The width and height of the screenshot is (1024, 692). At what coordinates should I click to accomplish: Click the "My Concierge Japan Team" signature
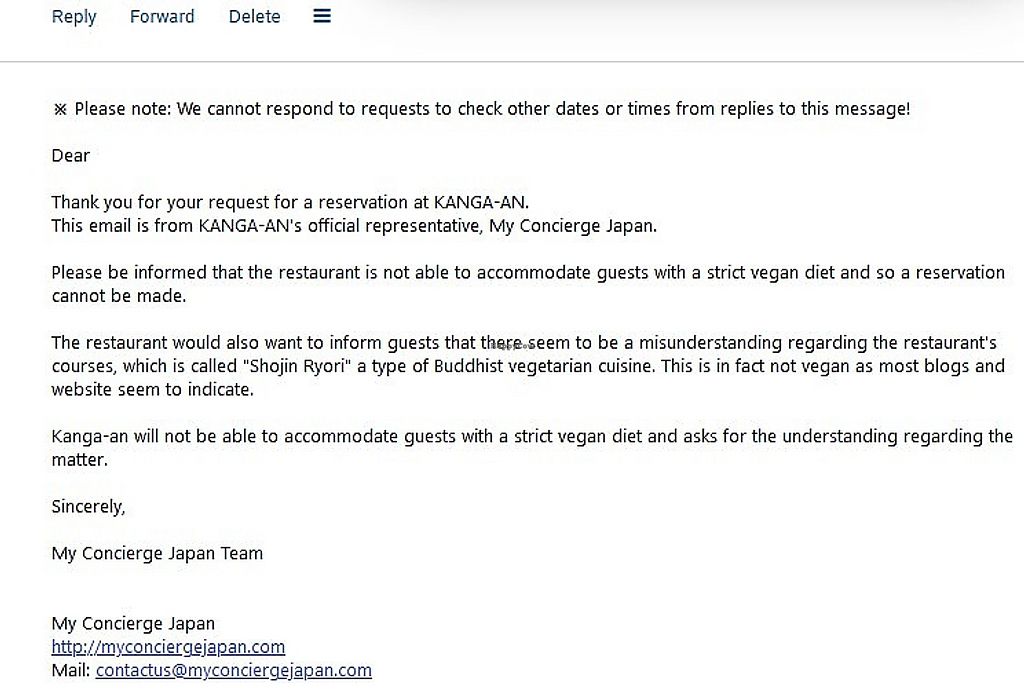[x=157, y=553]
